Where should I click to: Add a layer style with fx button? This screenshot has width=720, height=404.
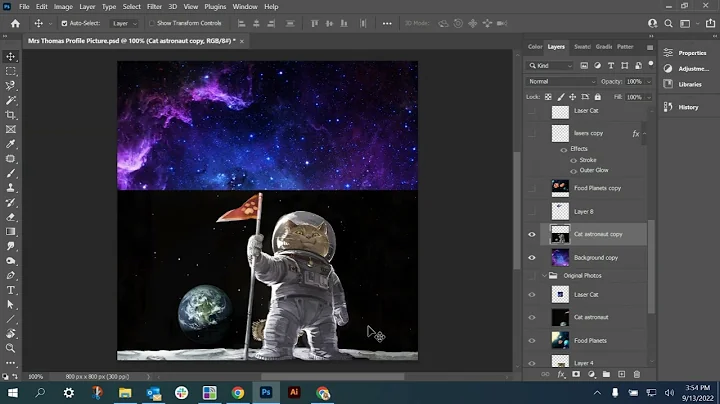pos(561,375)
